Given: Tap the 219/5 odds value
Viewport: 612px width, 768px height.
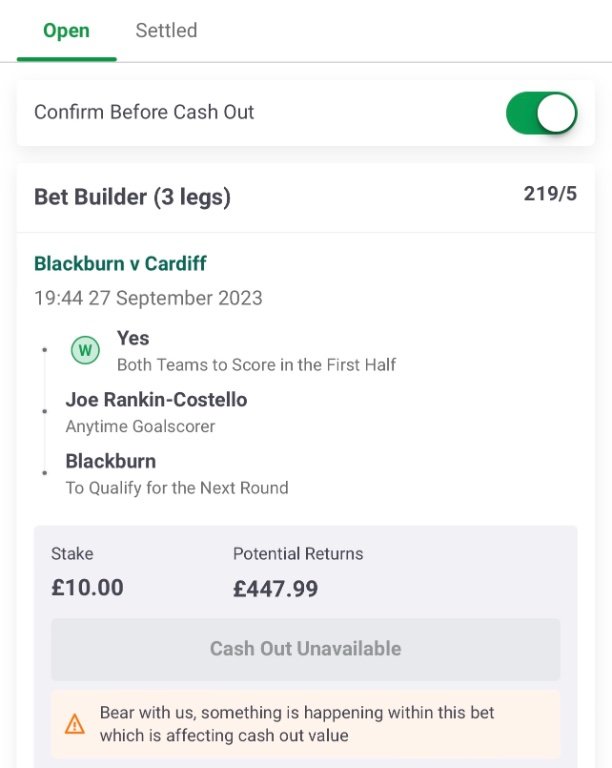Looking at the screenshot, I should (550, 193).
